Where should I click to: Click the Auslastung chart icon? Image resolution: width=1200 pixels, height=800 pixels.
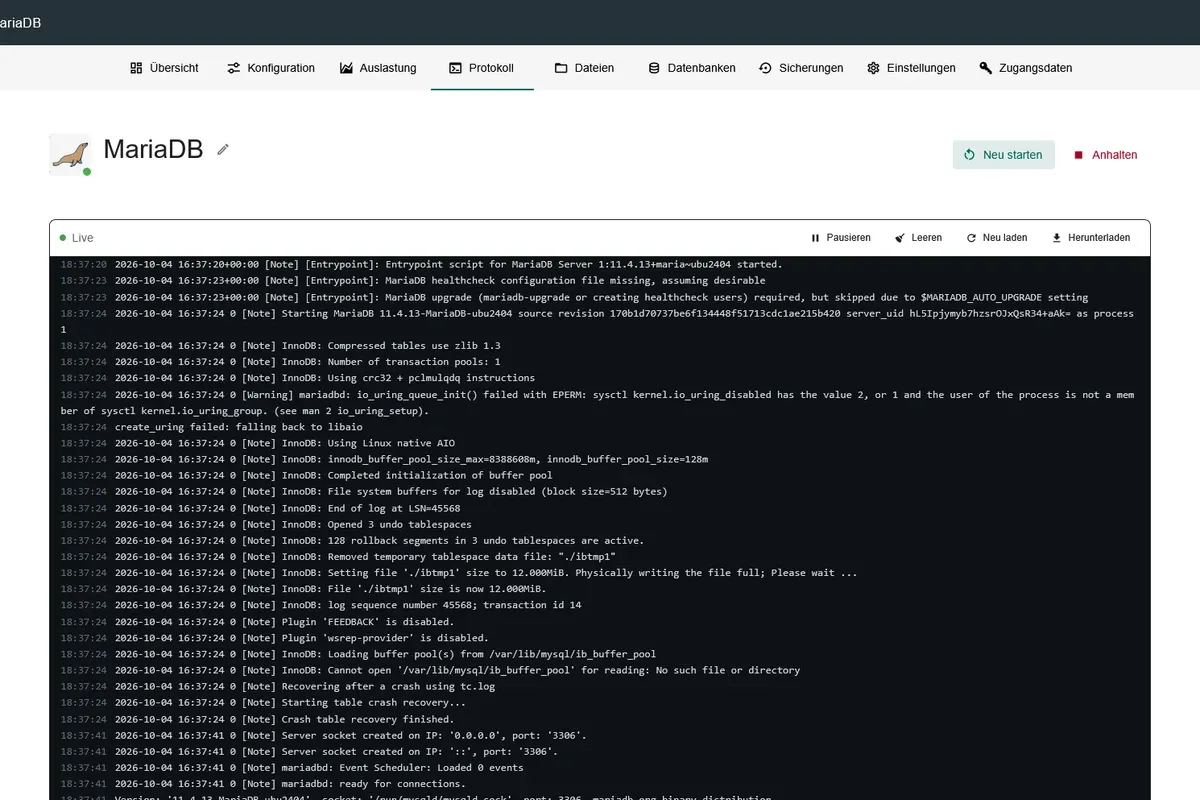[x=346, y=68]
